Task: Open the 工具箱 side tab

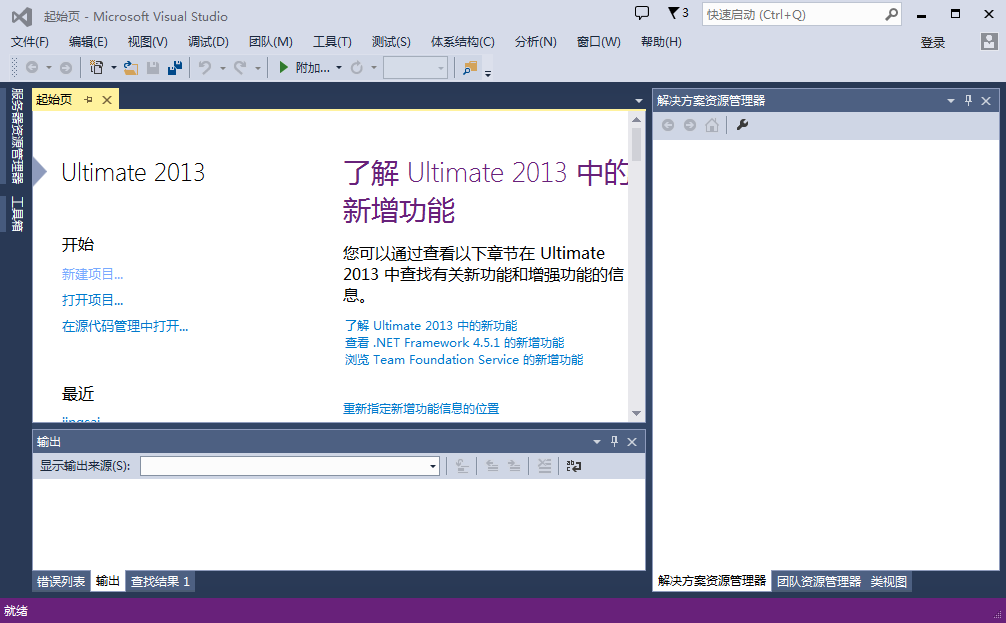Action: click(17, 214)
